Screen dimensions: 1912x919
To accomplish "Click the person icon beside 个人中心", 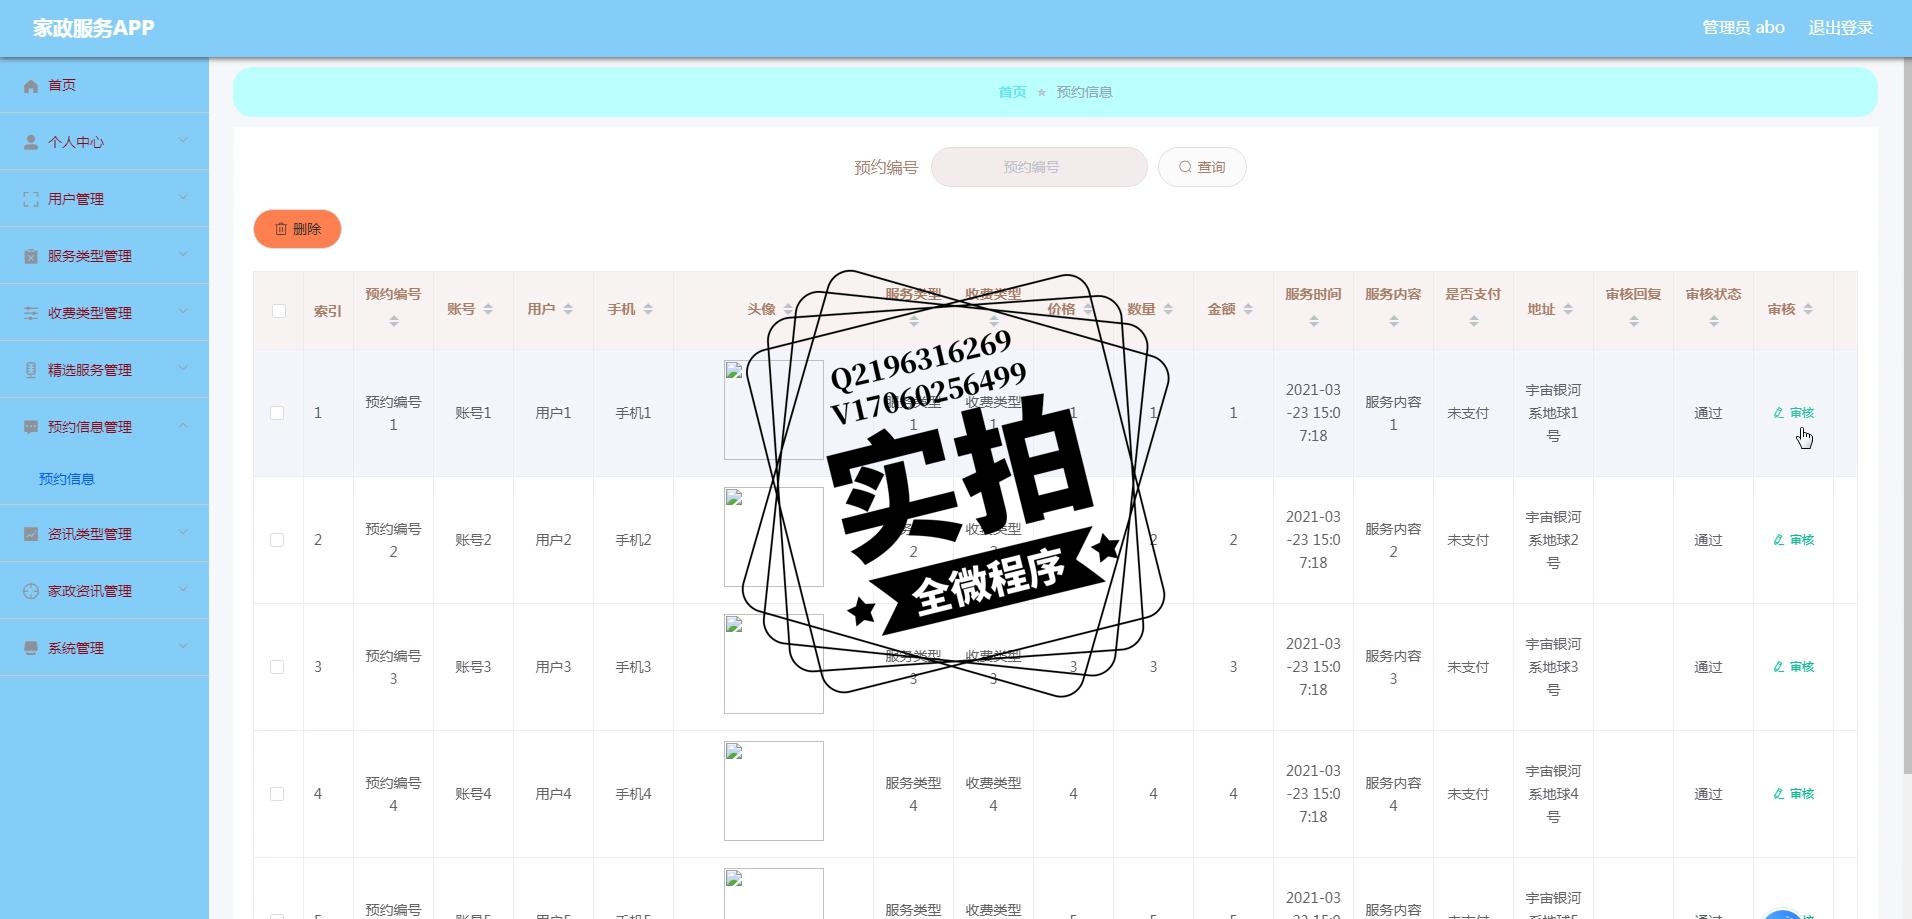I will (31, 143).
